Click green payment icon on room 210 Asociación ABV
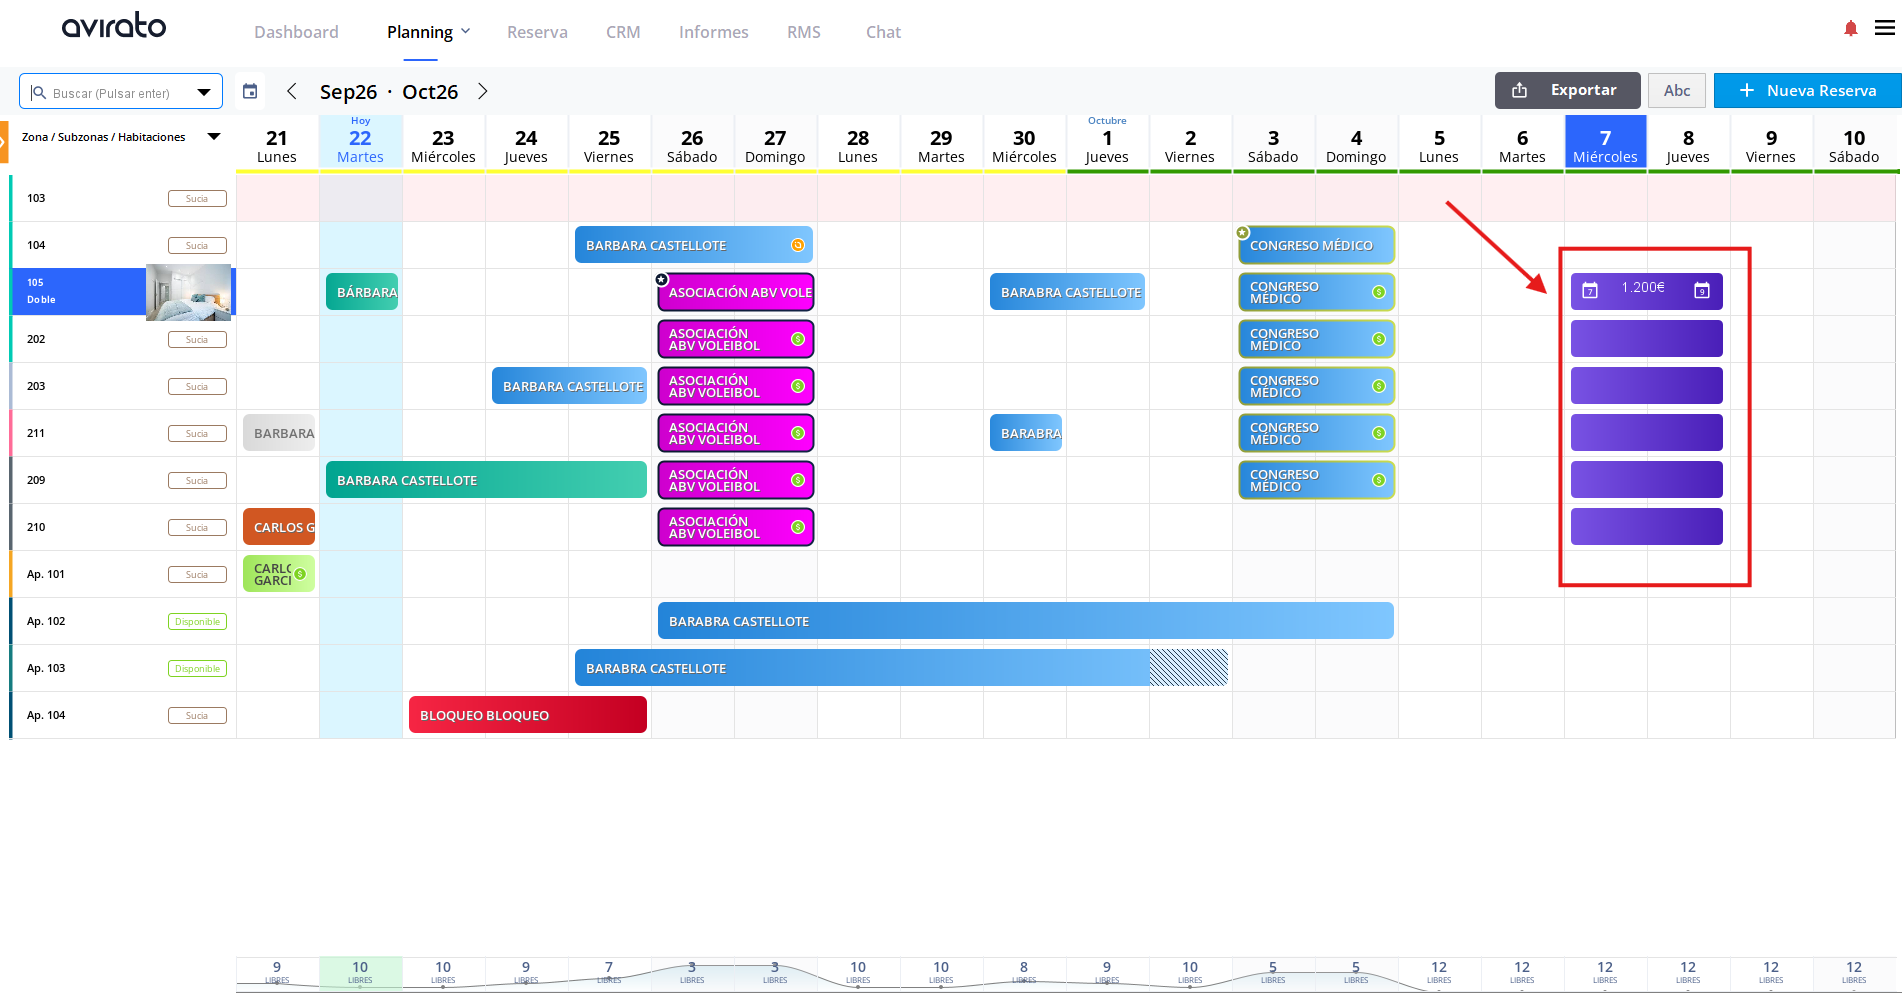 798,527
